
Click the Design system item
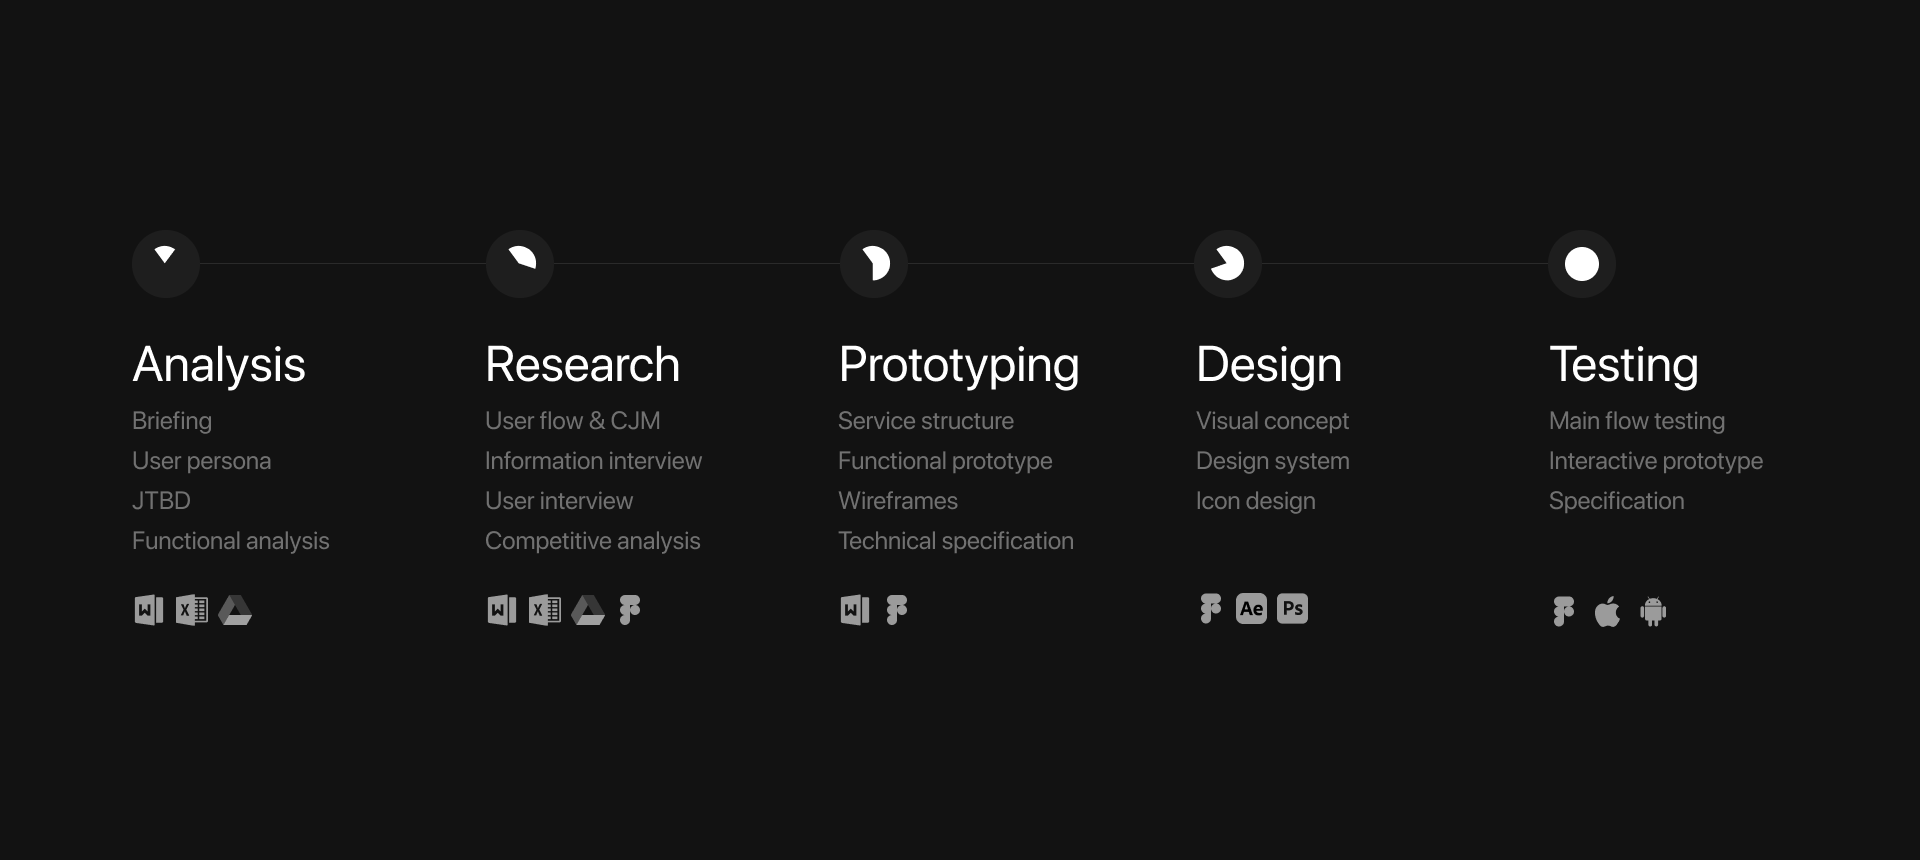(x=1272, y=461)
